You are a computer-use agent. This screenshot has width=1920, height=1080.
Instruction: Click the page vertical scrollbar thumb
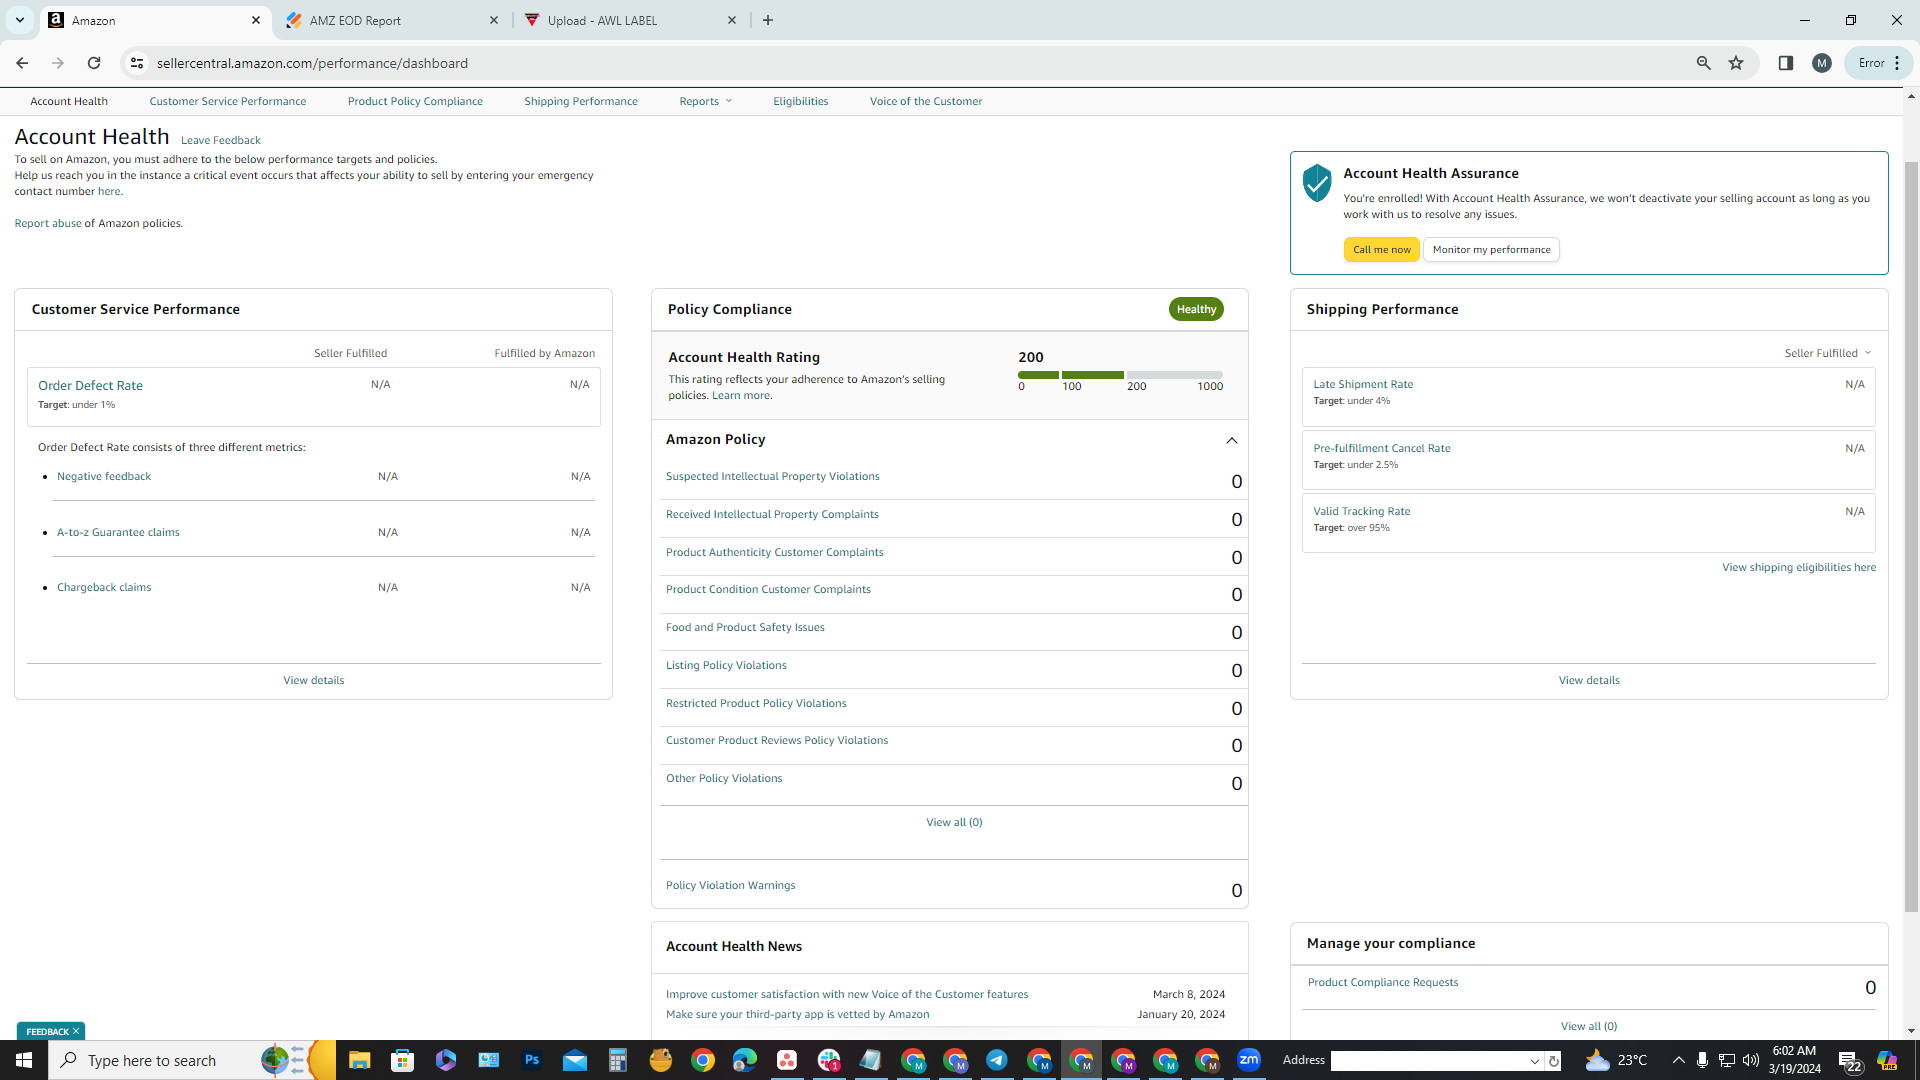click(1911, 537)
